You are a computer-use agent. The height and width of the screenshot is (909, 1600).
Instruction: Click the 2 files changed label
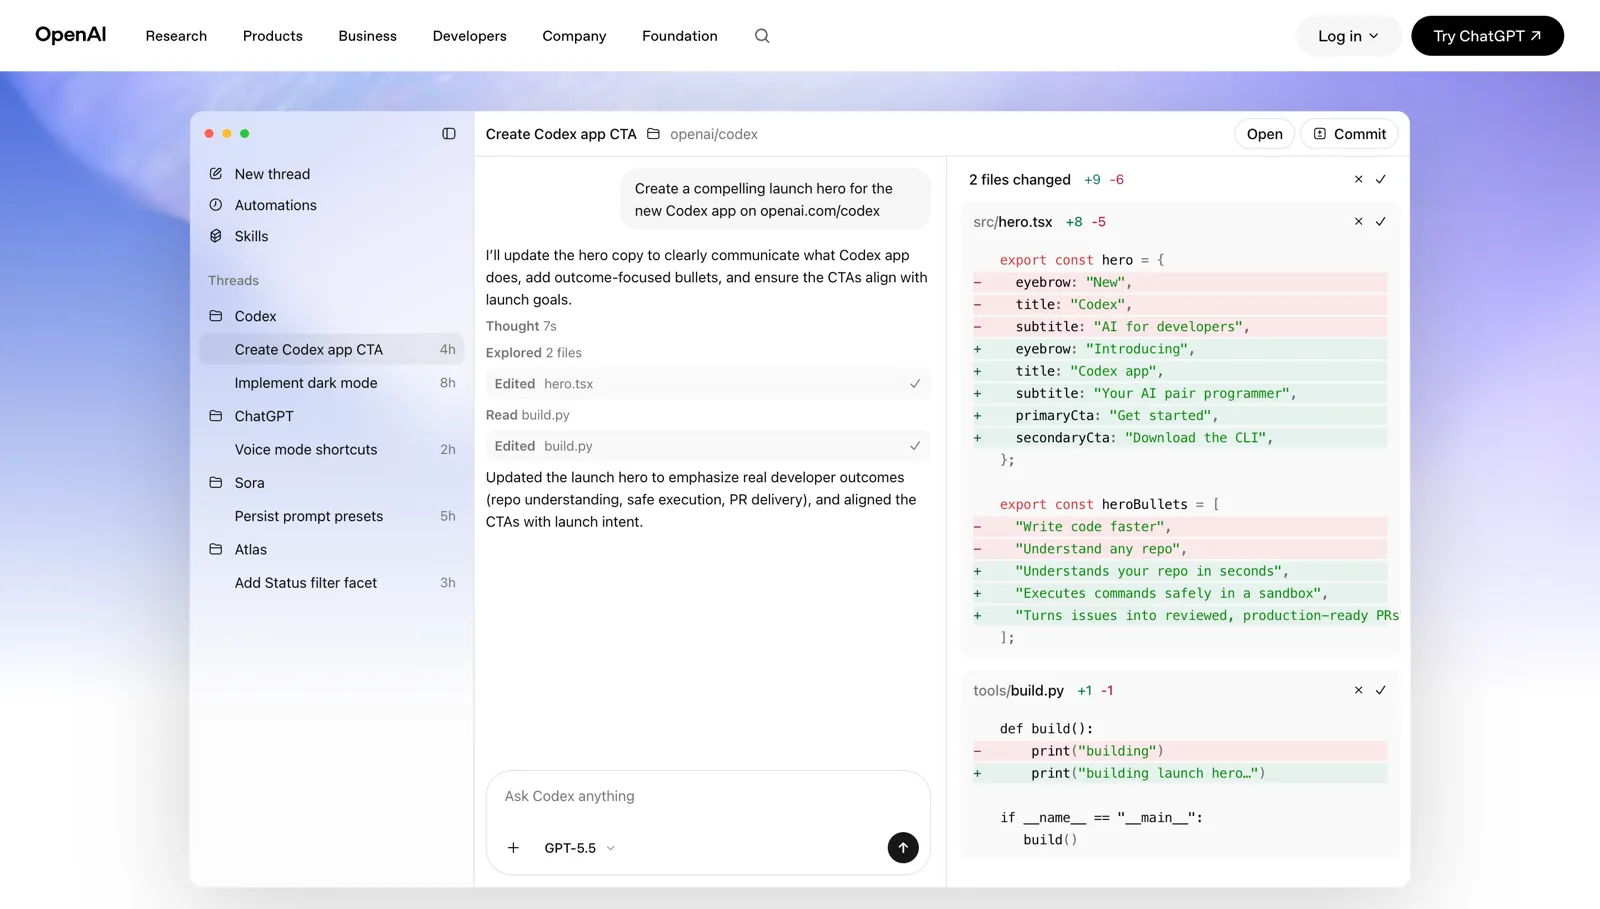(x=1020, y=180)
